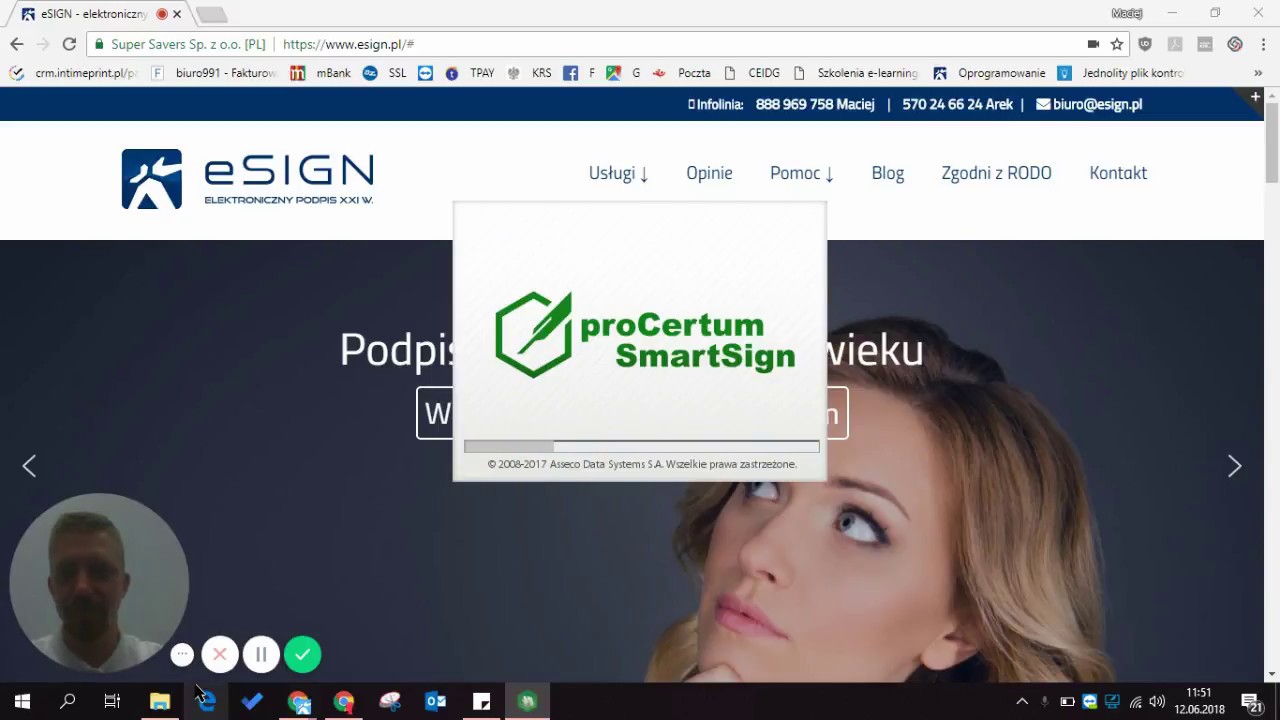
Task: Click the eSIGN logo
Action: [x=247, y=179]
